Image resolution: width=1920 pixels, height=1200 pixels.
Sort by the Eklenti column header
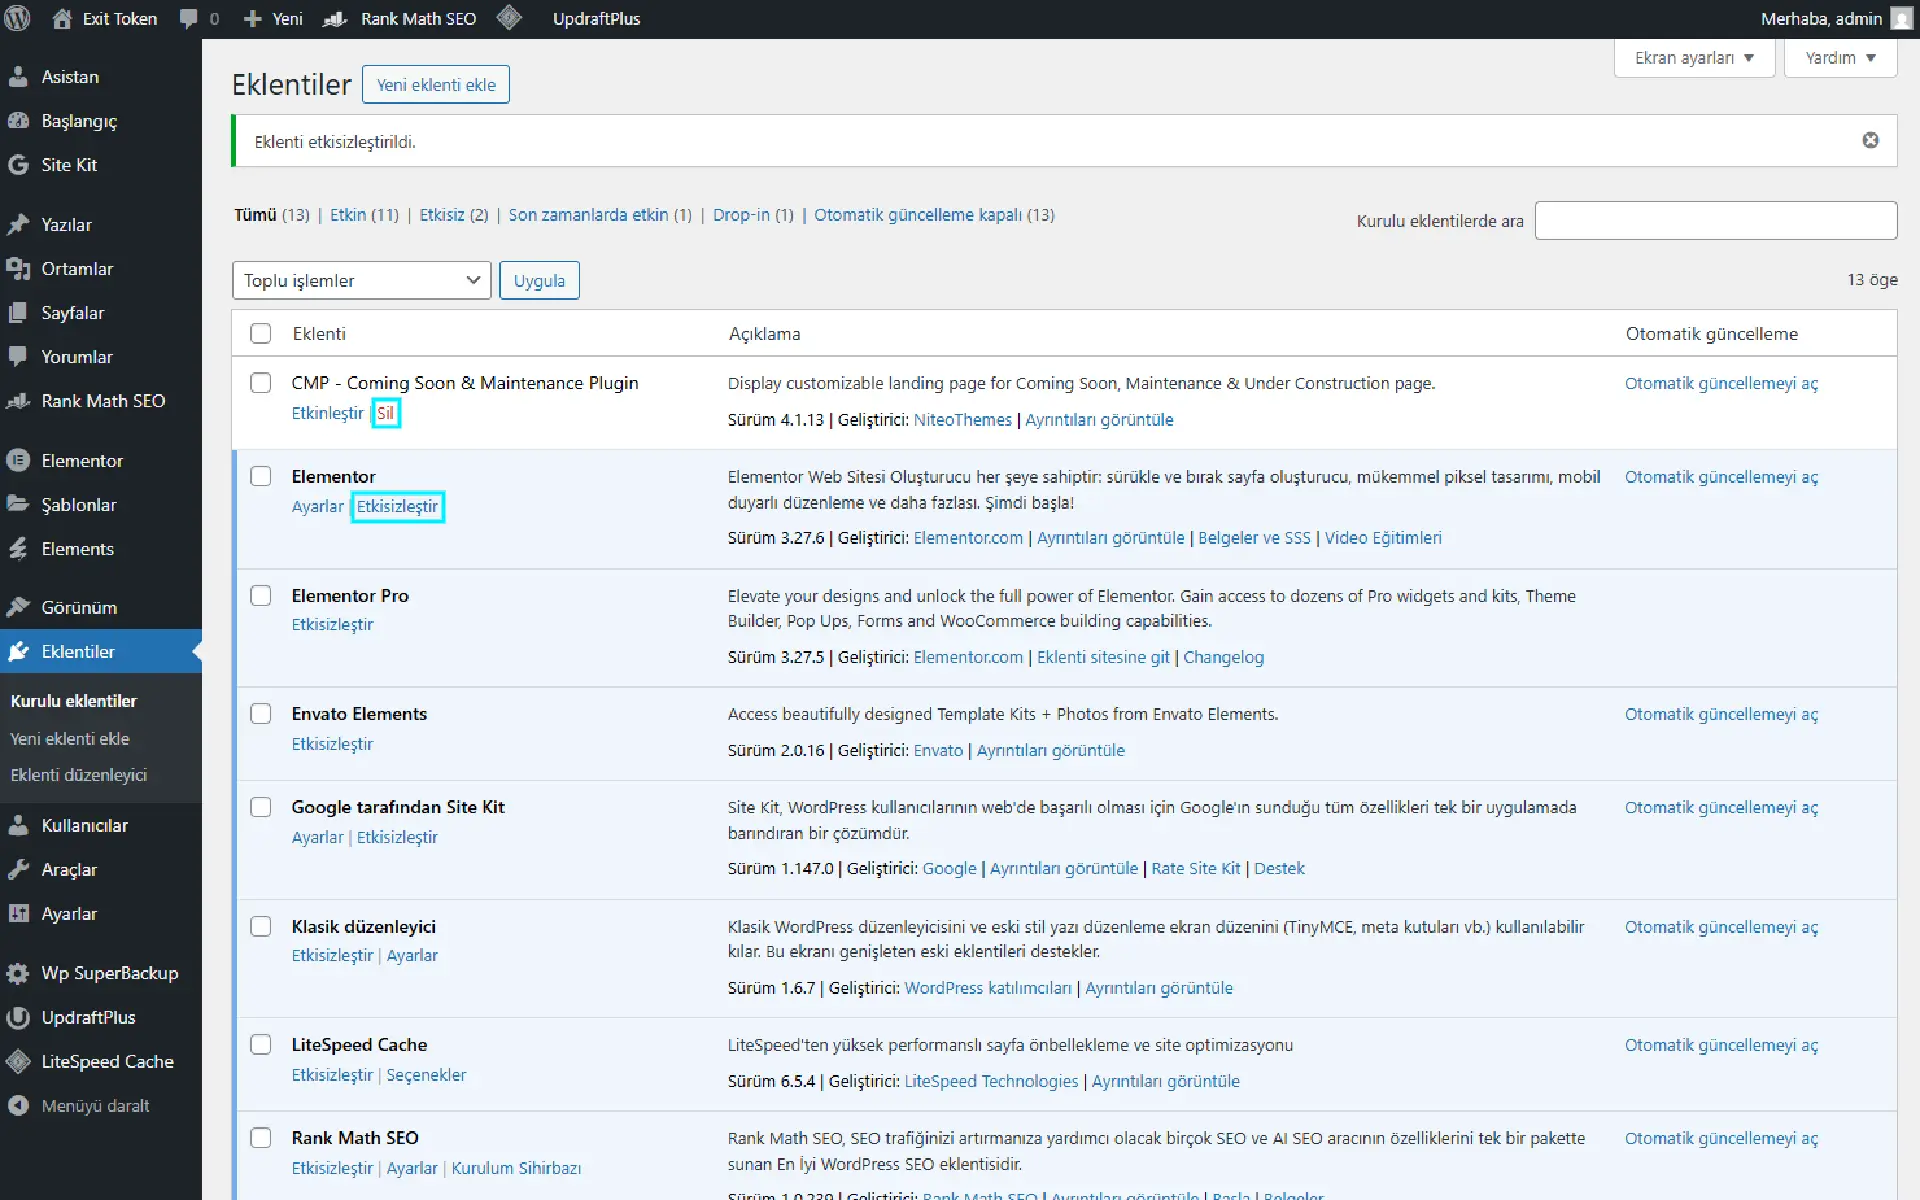(x=319, y=334)
